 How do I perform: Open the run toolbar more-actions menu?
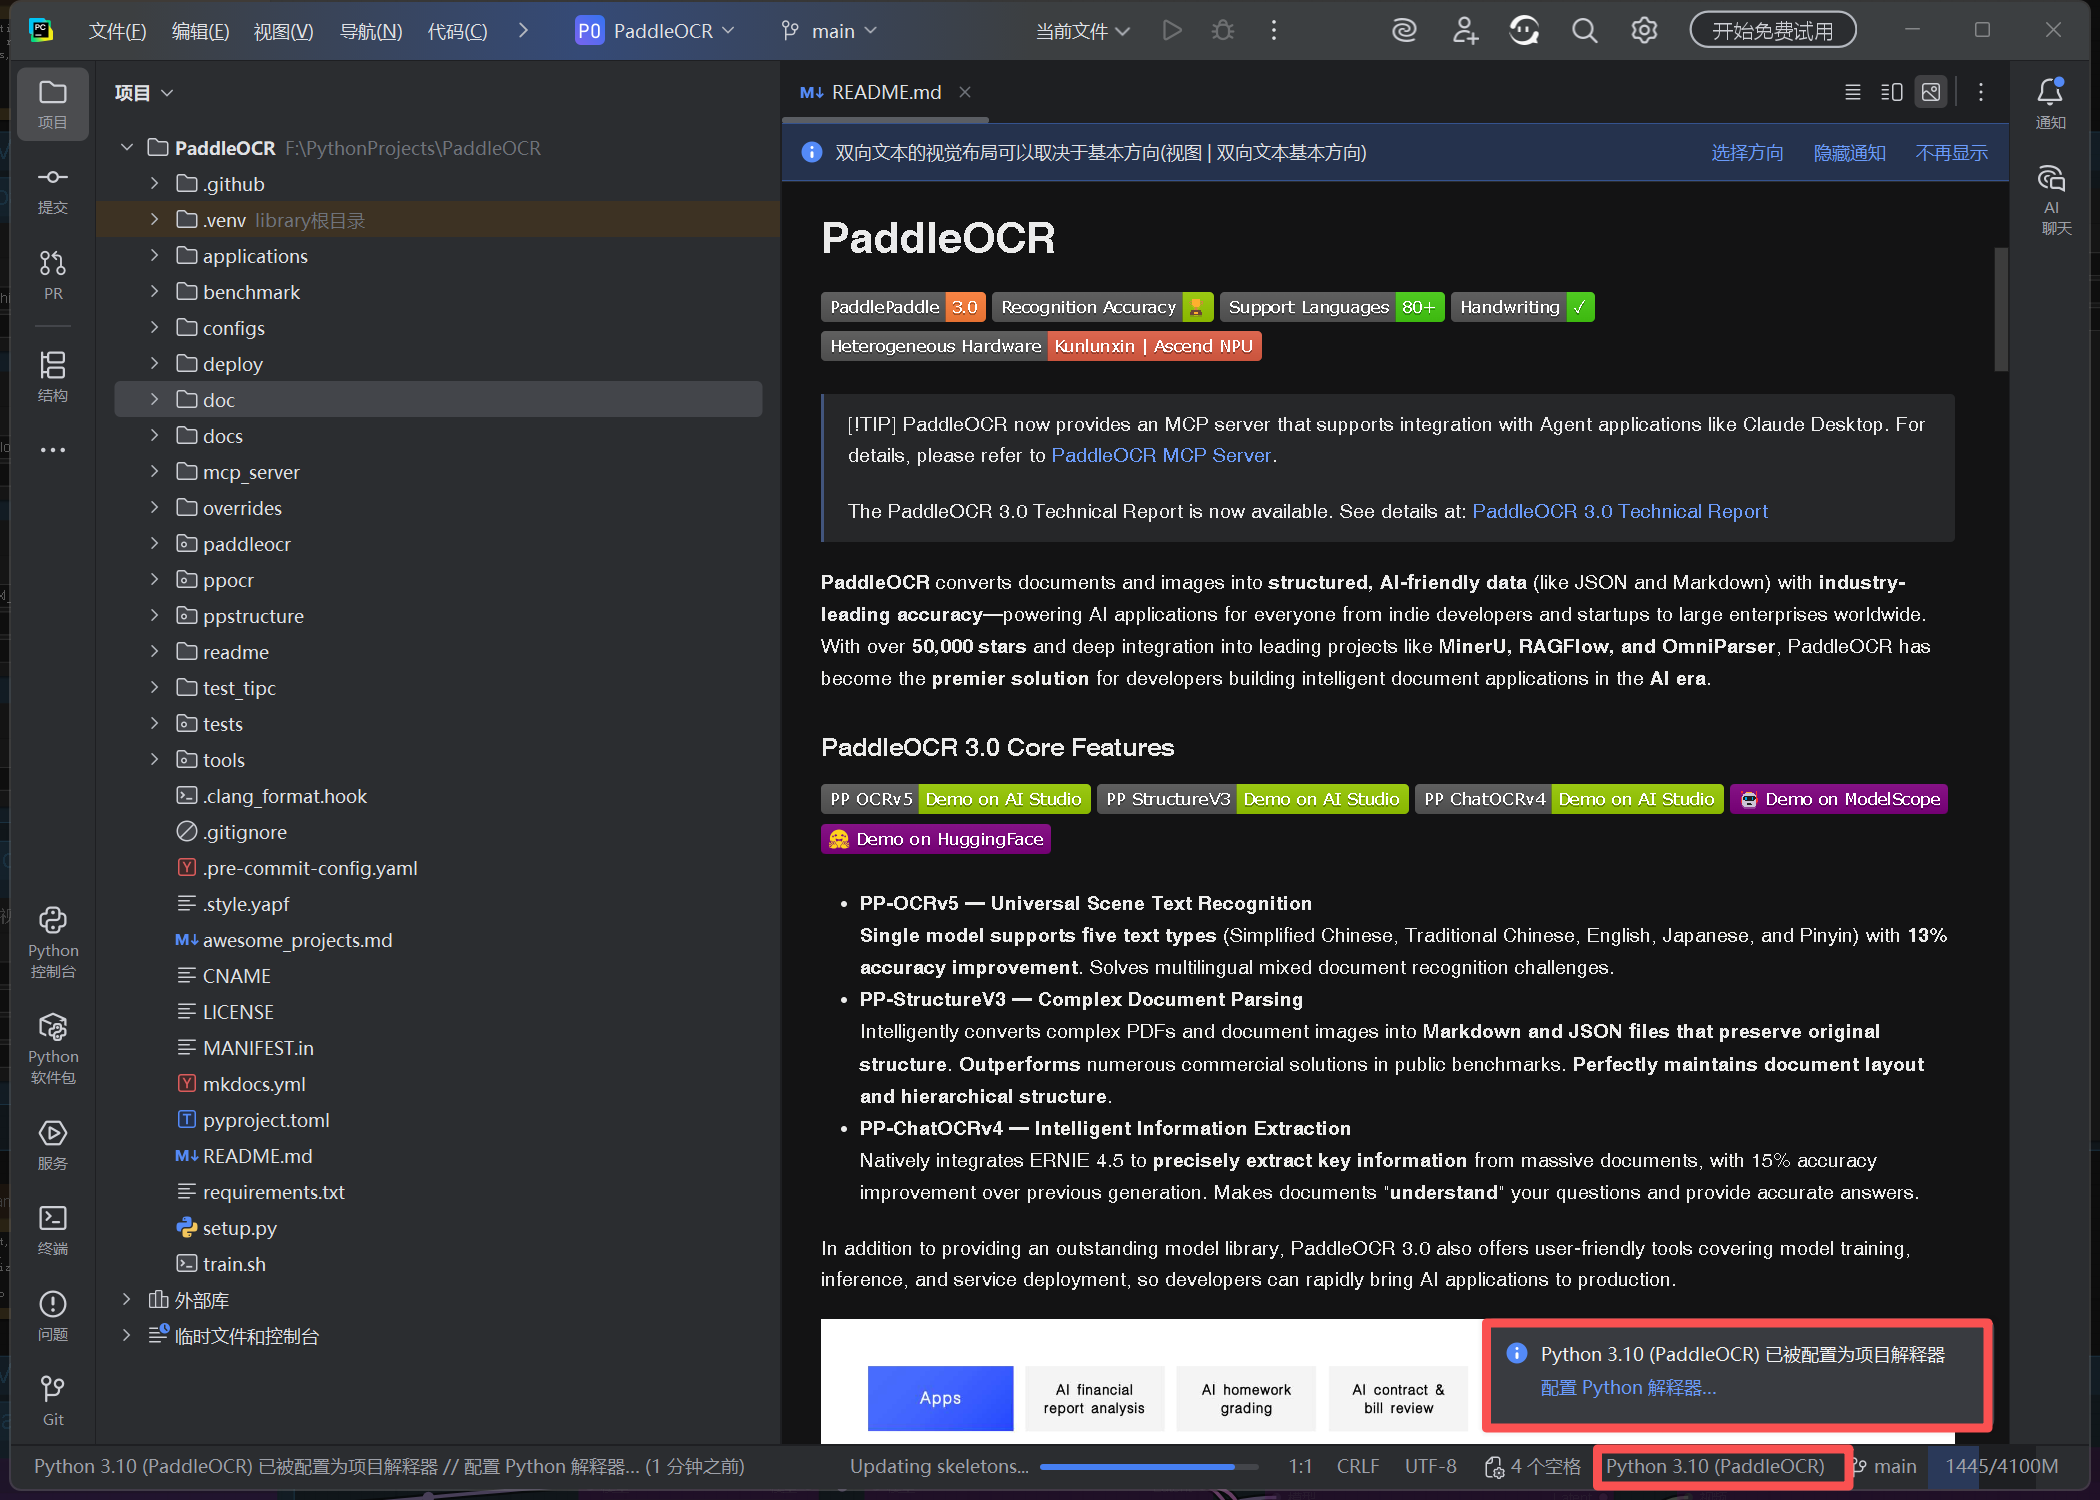[1273, 31]
